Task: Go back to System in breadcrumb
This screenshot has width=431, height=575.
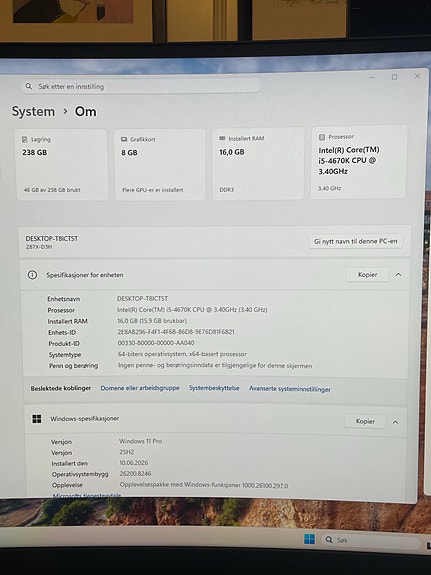Action: [x=33, y=111]
